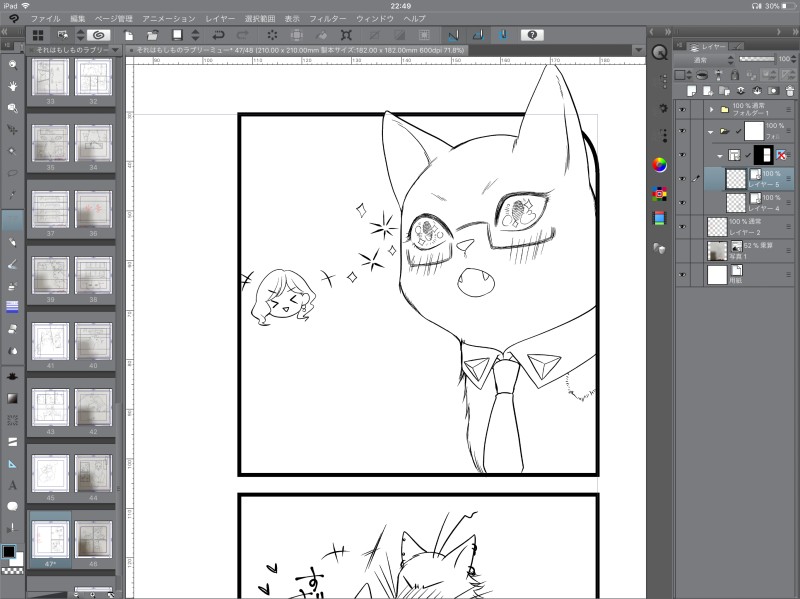Open the Color wheel palette
This screenshot has height=599, width=800.
[x=660, y=165]
